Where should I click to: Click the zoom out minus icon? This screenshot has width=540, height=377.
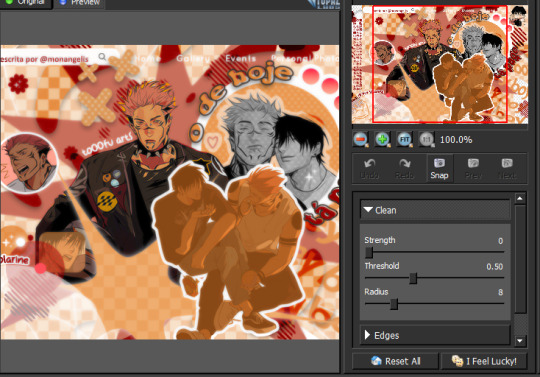pos(361,139)
